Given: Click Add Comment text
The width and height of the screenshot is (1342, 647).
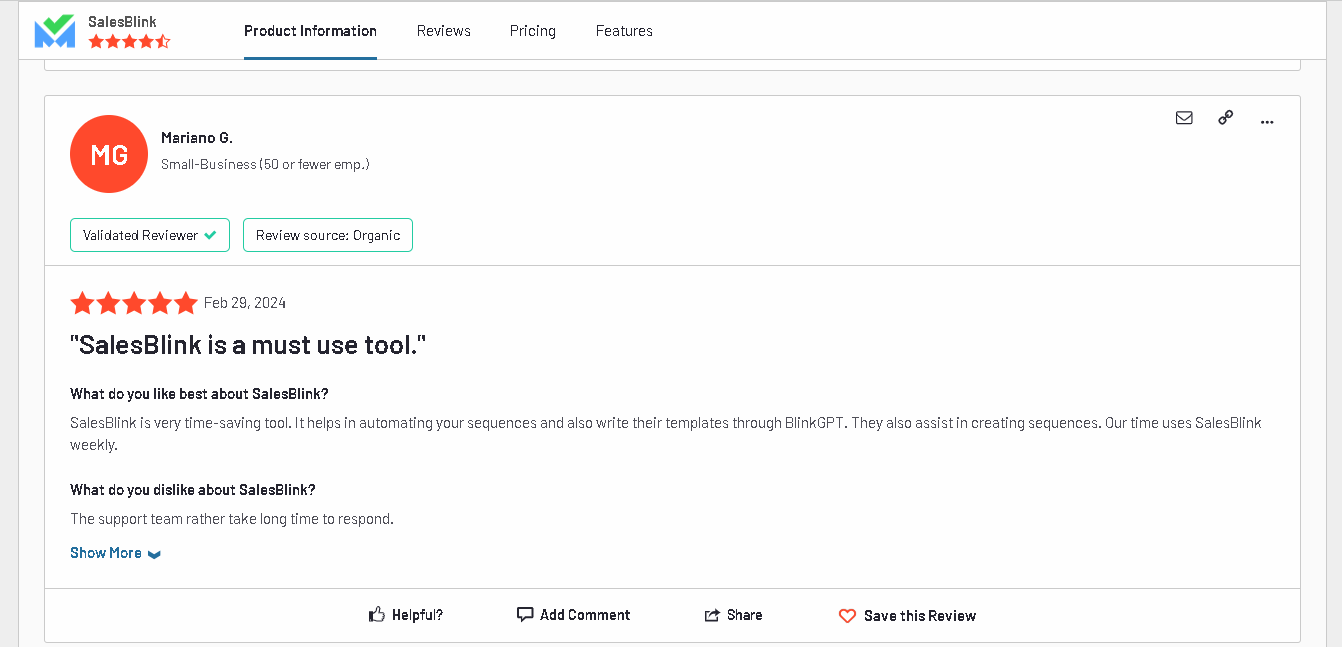Looking at the screenshot, I should [585, 615].
